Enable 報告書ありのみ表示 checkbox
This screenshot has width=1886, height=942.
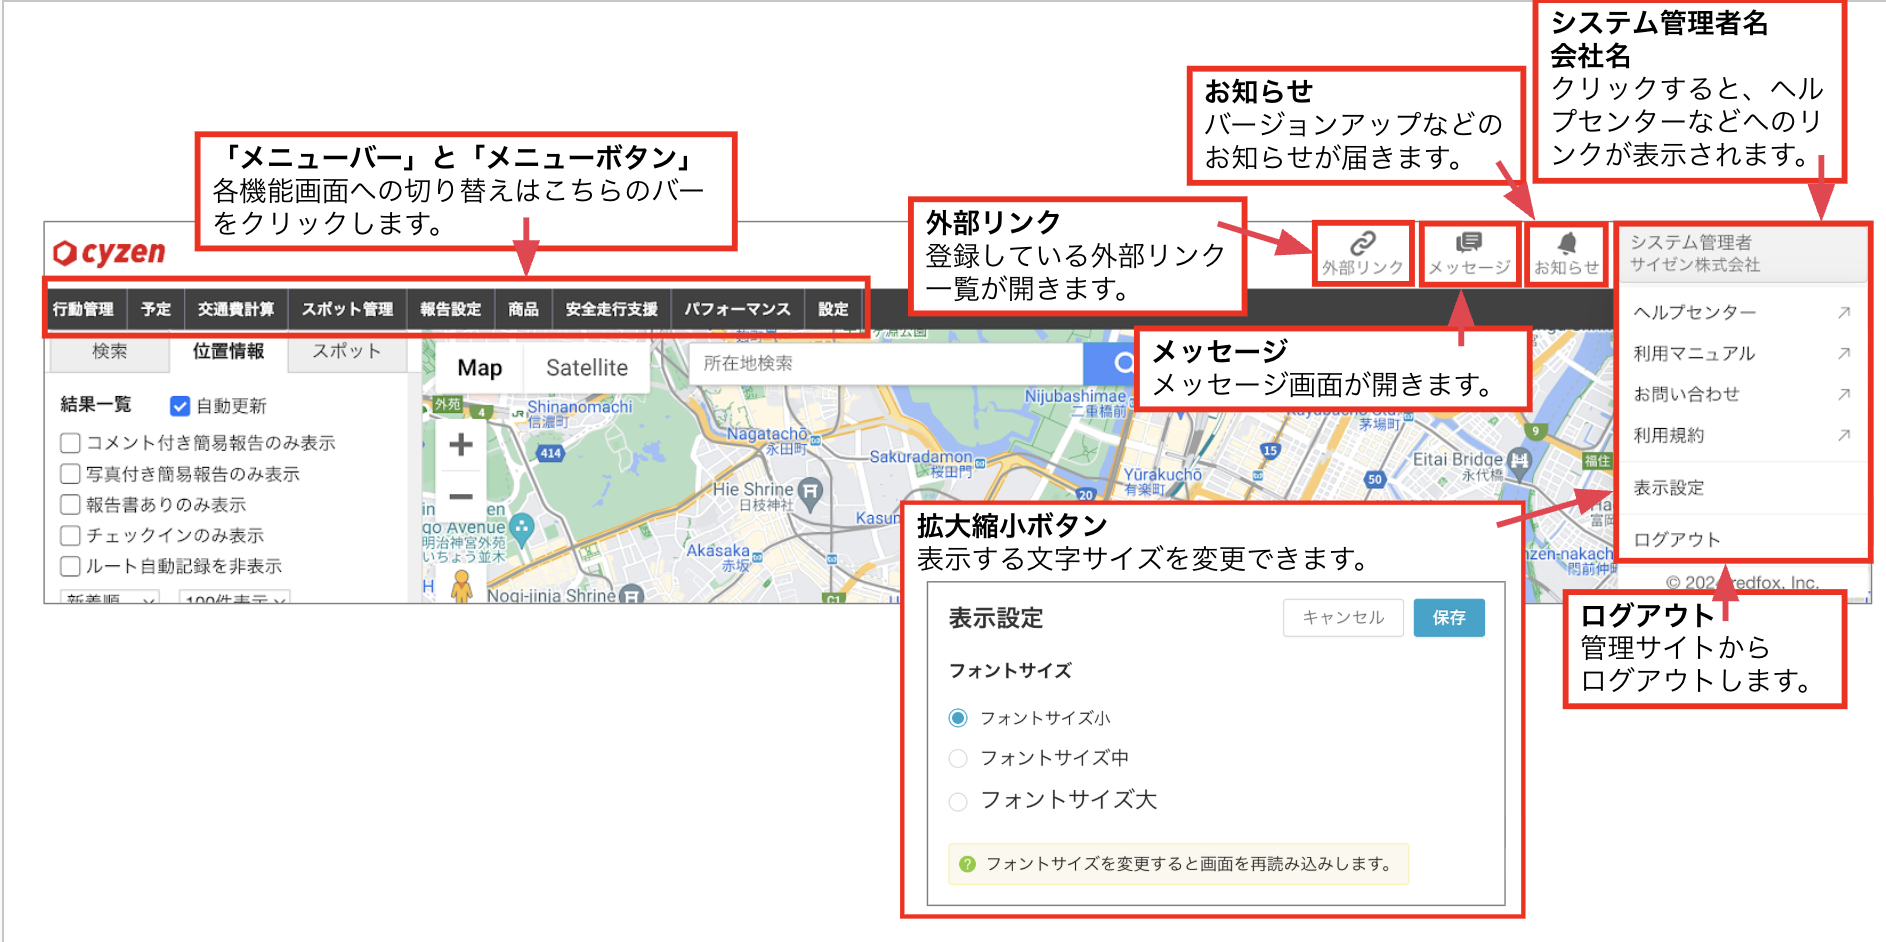pos(70,505)
